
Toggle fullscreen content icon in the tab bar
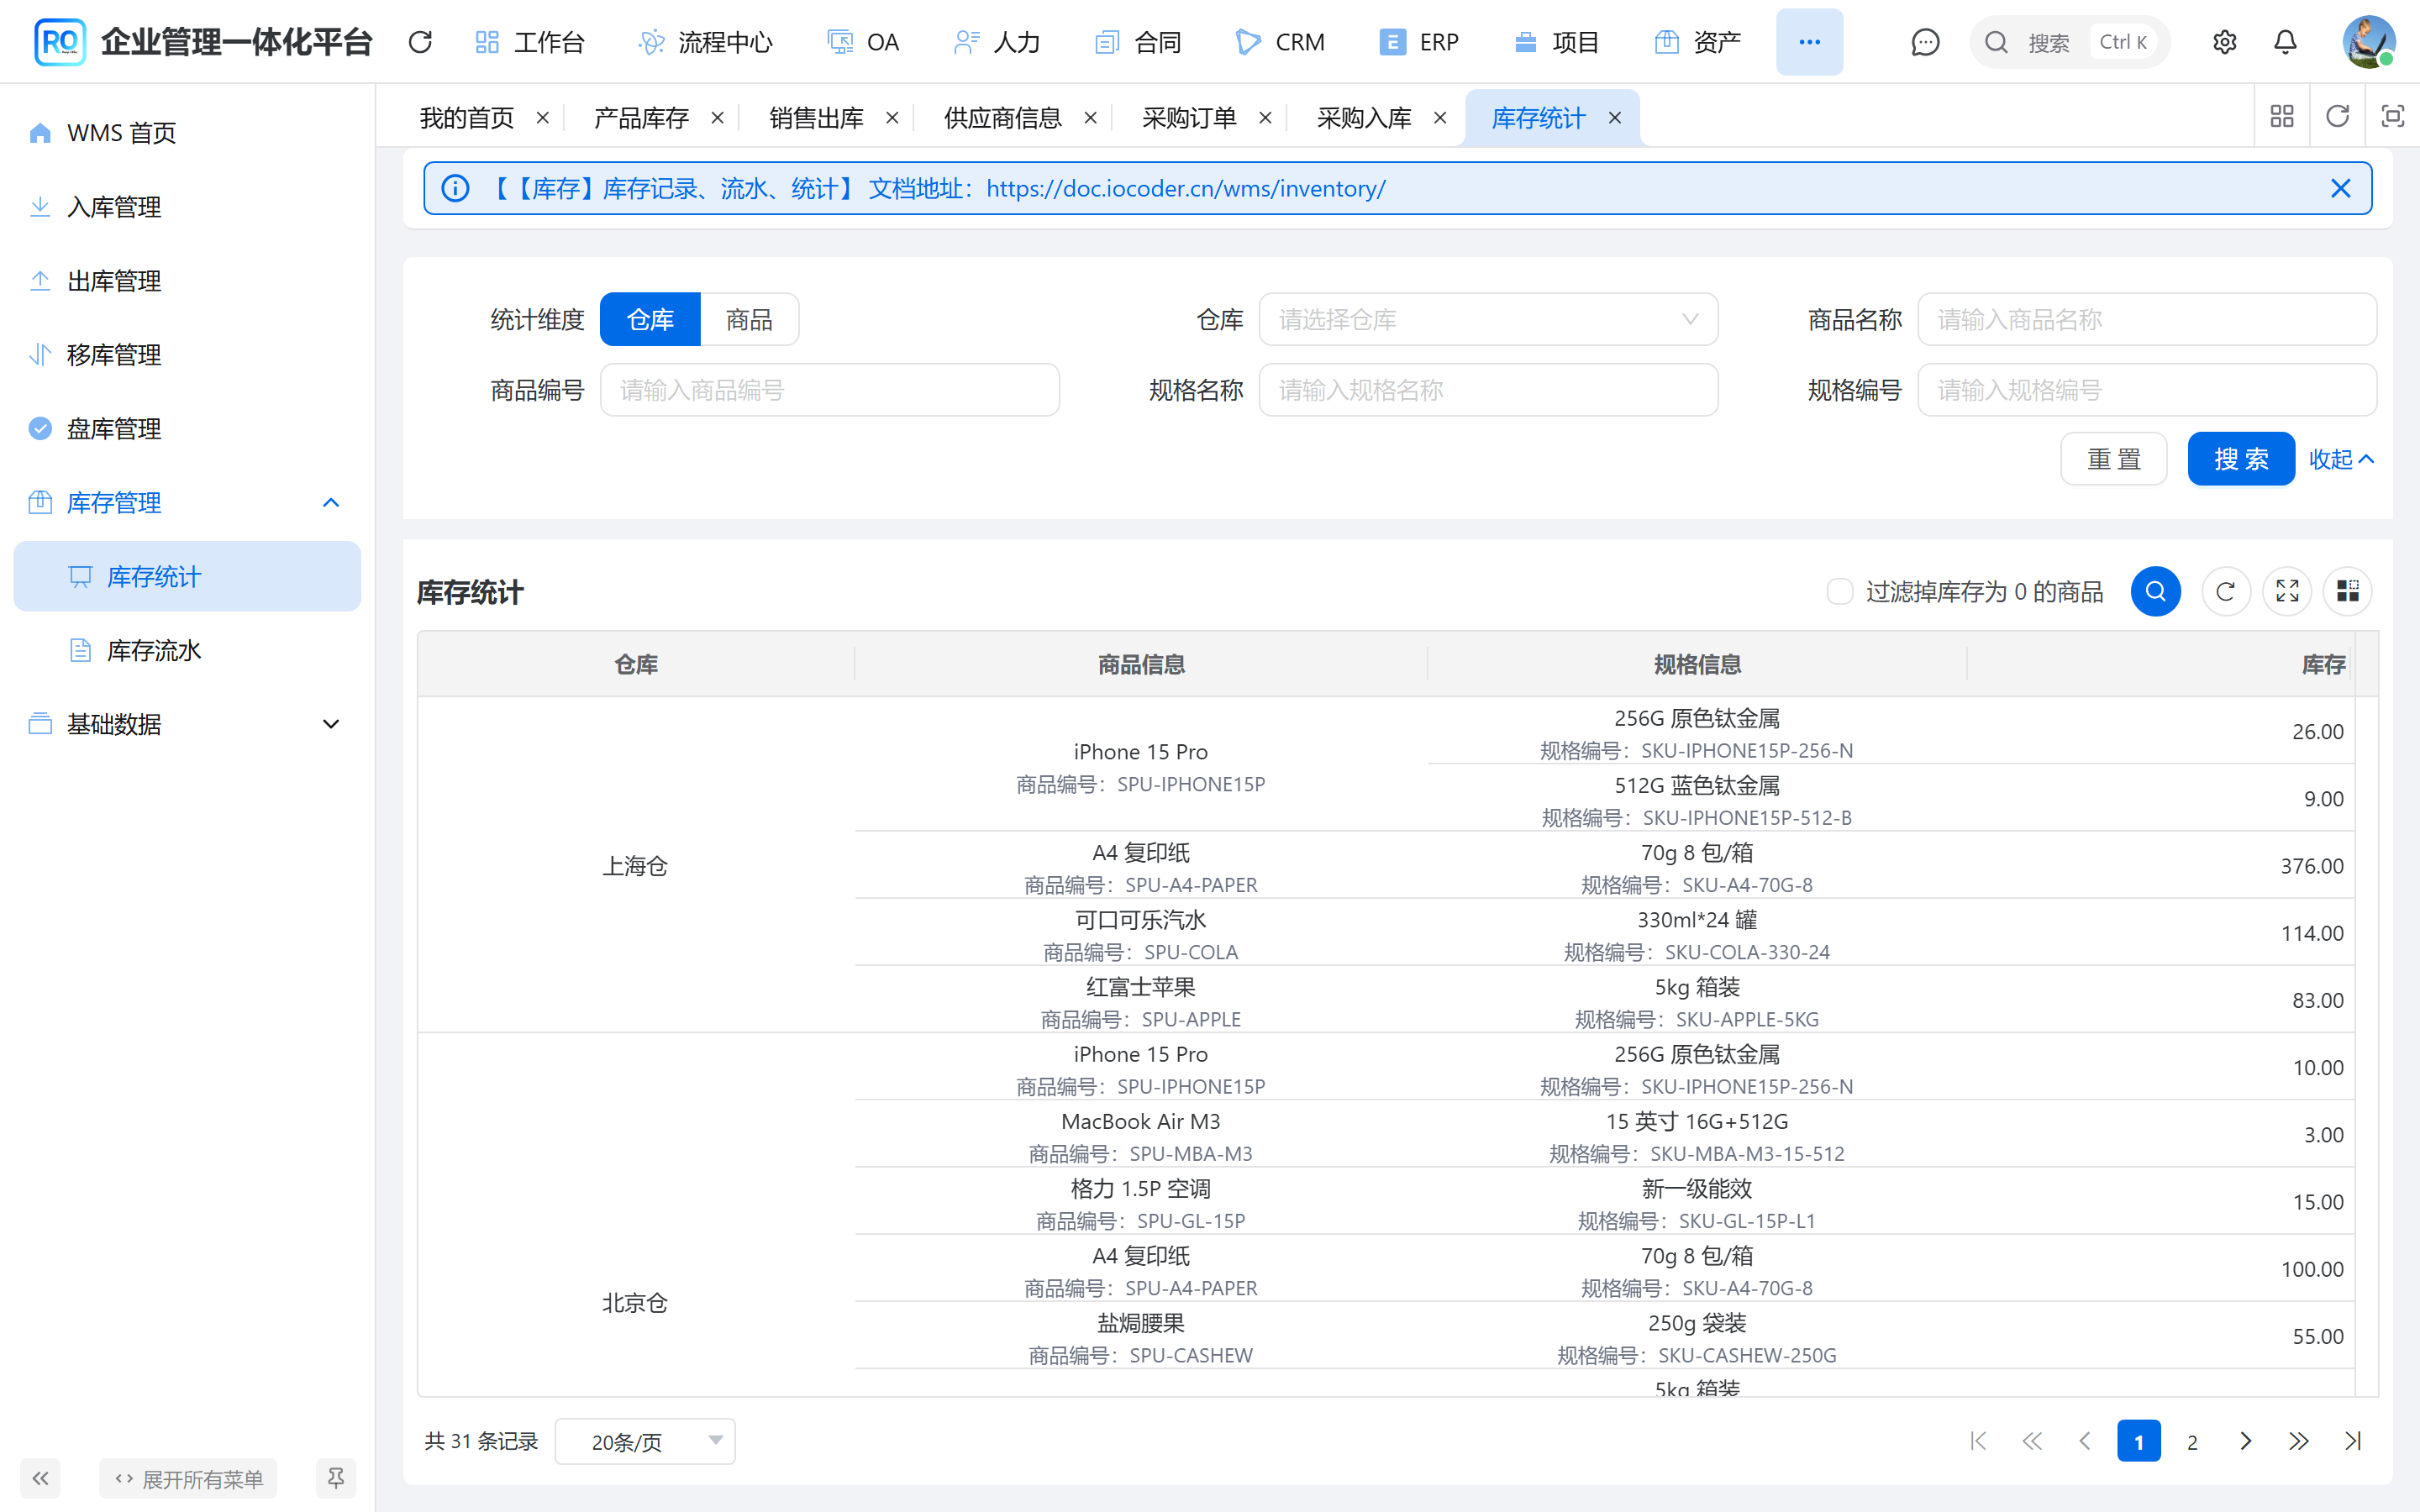[2392, 117]
